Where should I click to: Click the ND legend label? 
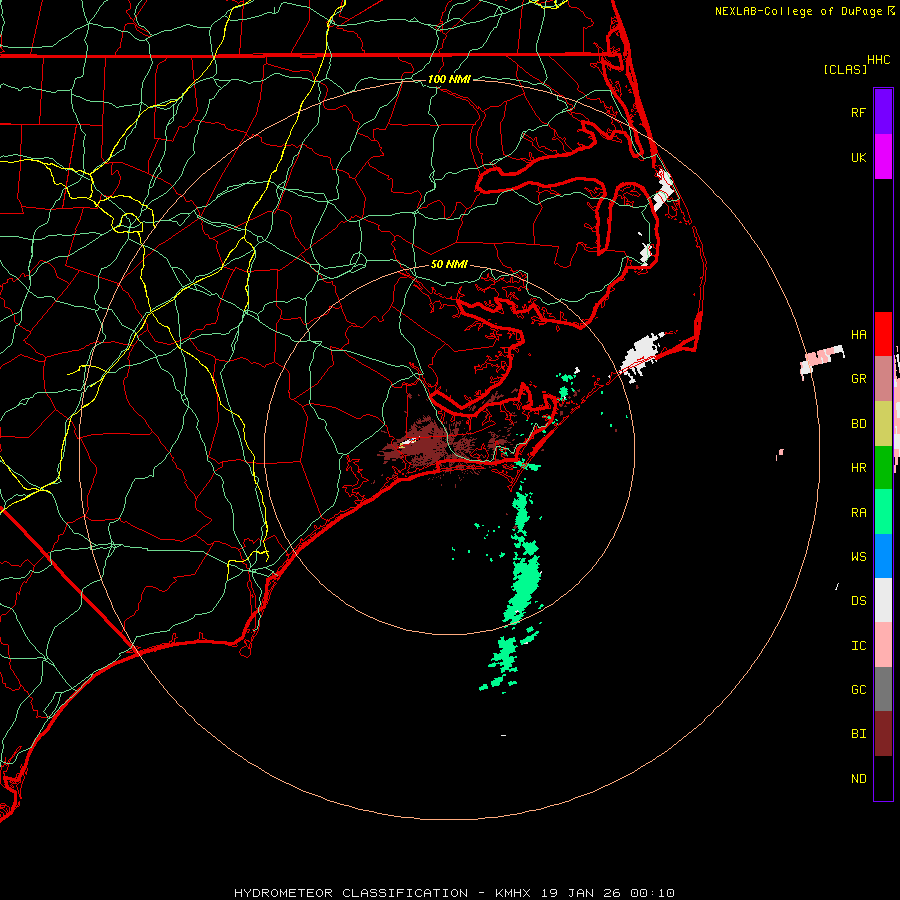pos(858,779)
